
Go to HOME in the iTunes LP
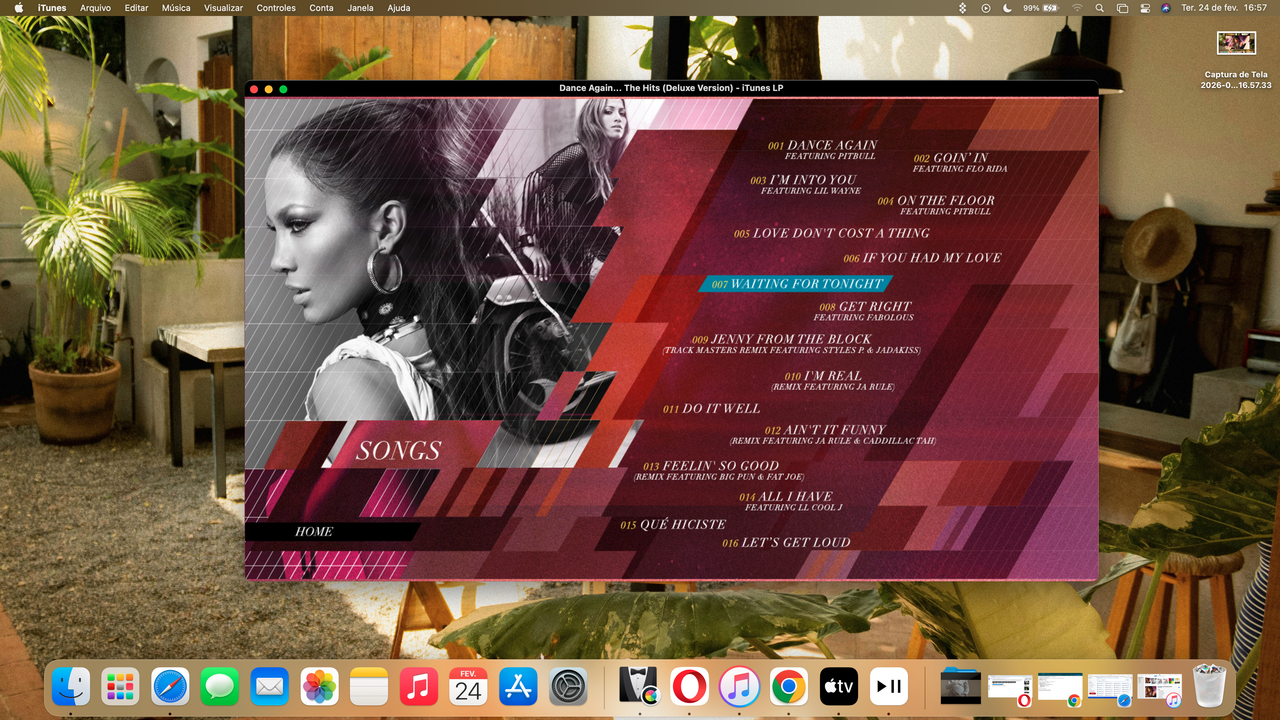click(314, 532)
